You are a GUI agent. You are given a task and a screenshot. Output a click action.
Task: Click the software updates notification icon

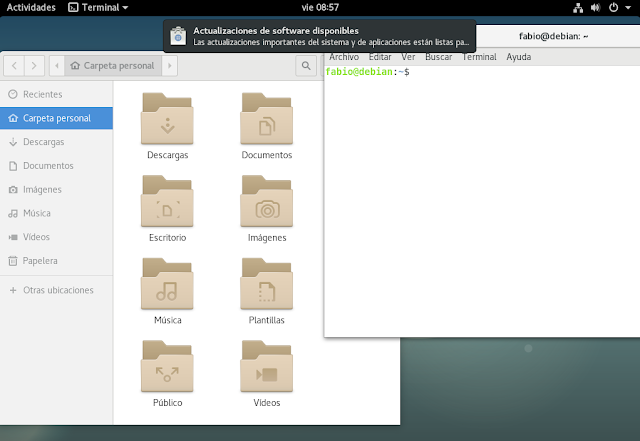[x=178, y=36]
